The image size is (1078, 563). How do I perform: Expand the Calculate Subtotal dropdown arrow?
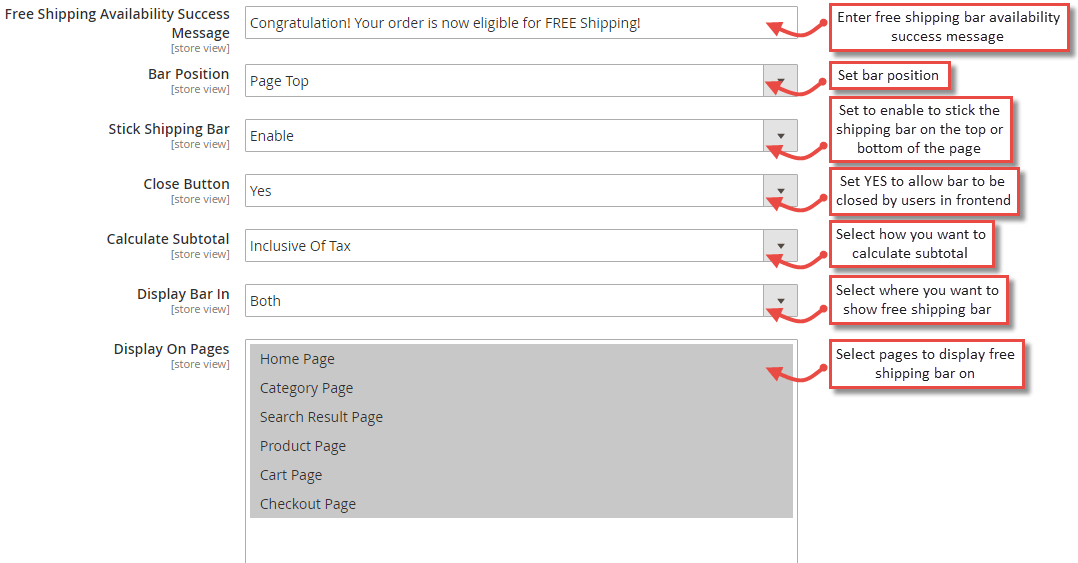pyautogui.click(x=780, y=246)
